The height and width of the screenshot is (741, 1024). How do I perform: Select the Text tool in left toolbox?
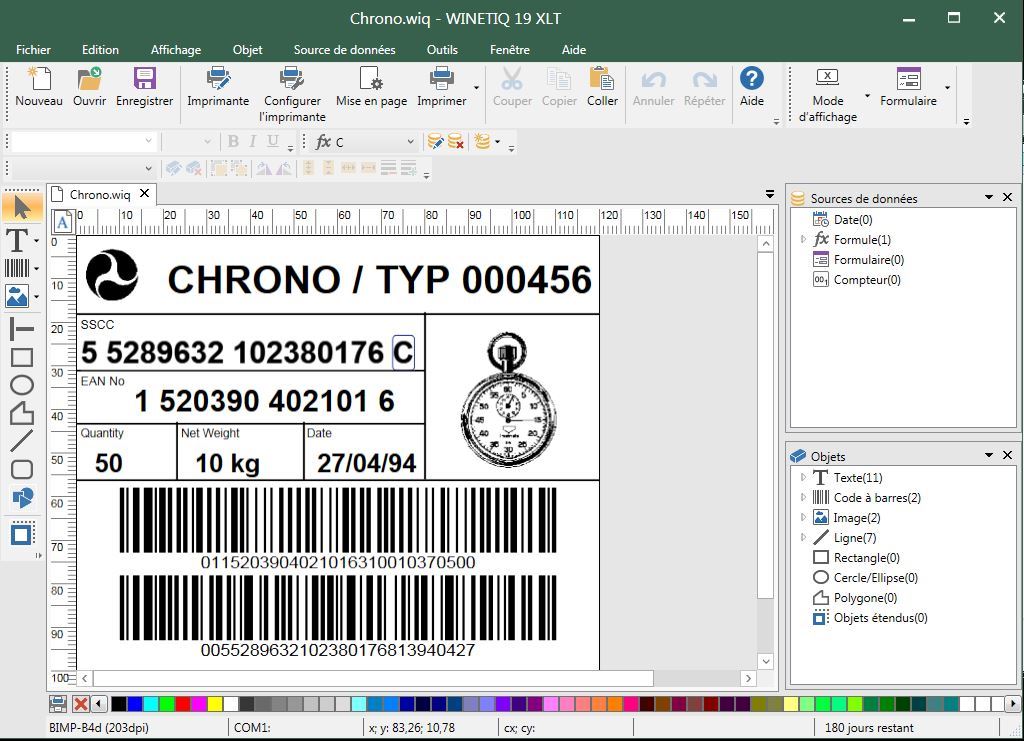click(x=17, y=240)
